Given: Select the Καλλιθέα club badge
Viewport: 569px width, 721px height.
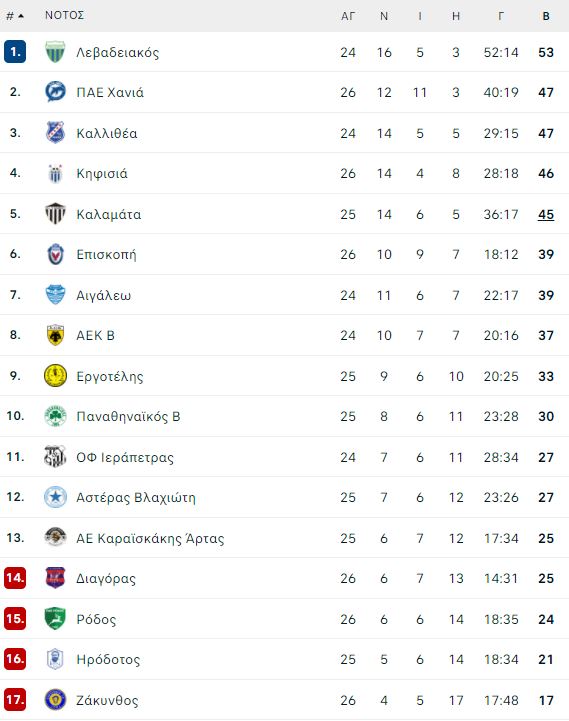Looking at the screenshot, I should coord(55,132).
